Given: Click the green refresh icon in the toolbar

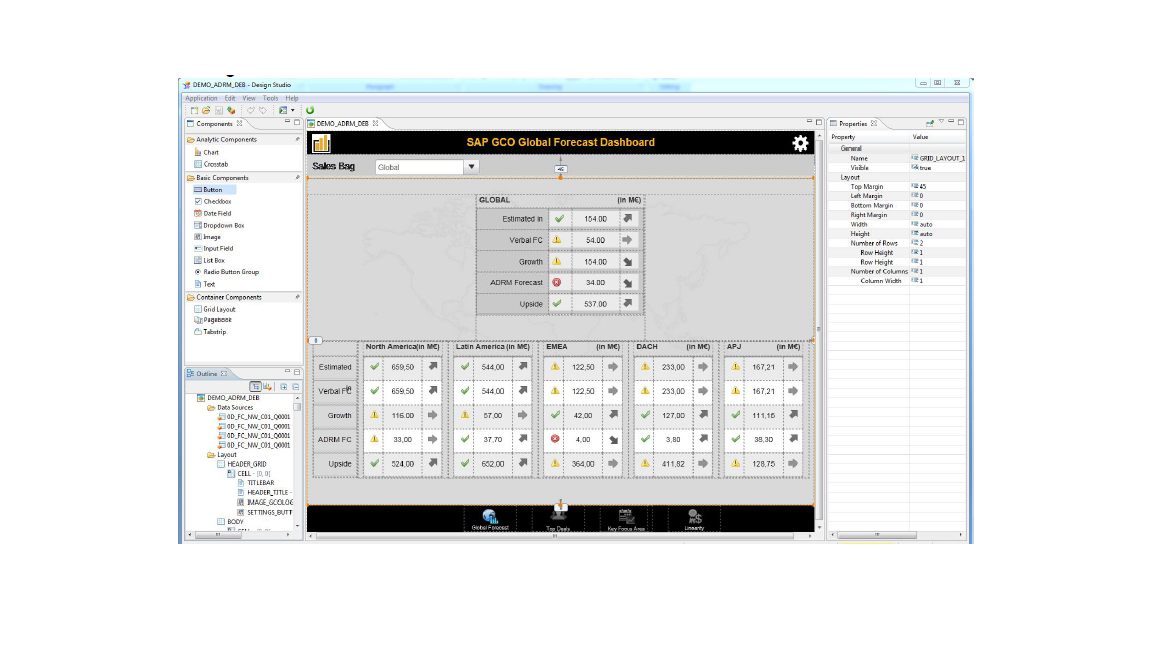Looking at the screenshot, I should [x=310, y=110].
